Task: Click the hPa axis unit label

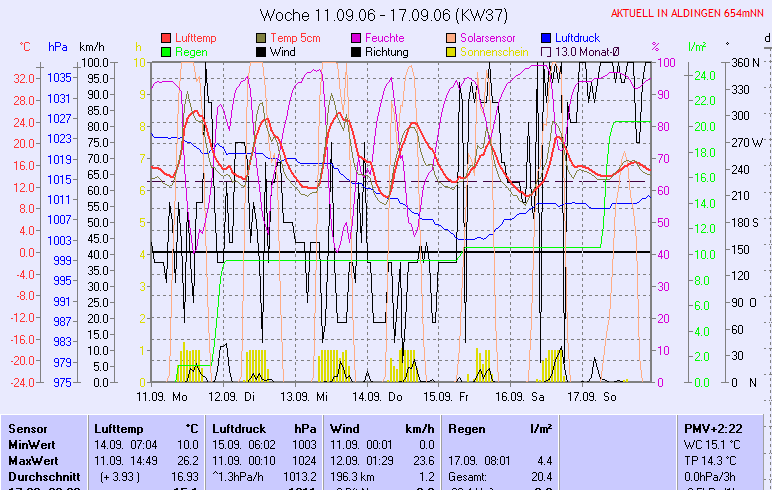Action: pyautogui.click(x=57, y=47)
